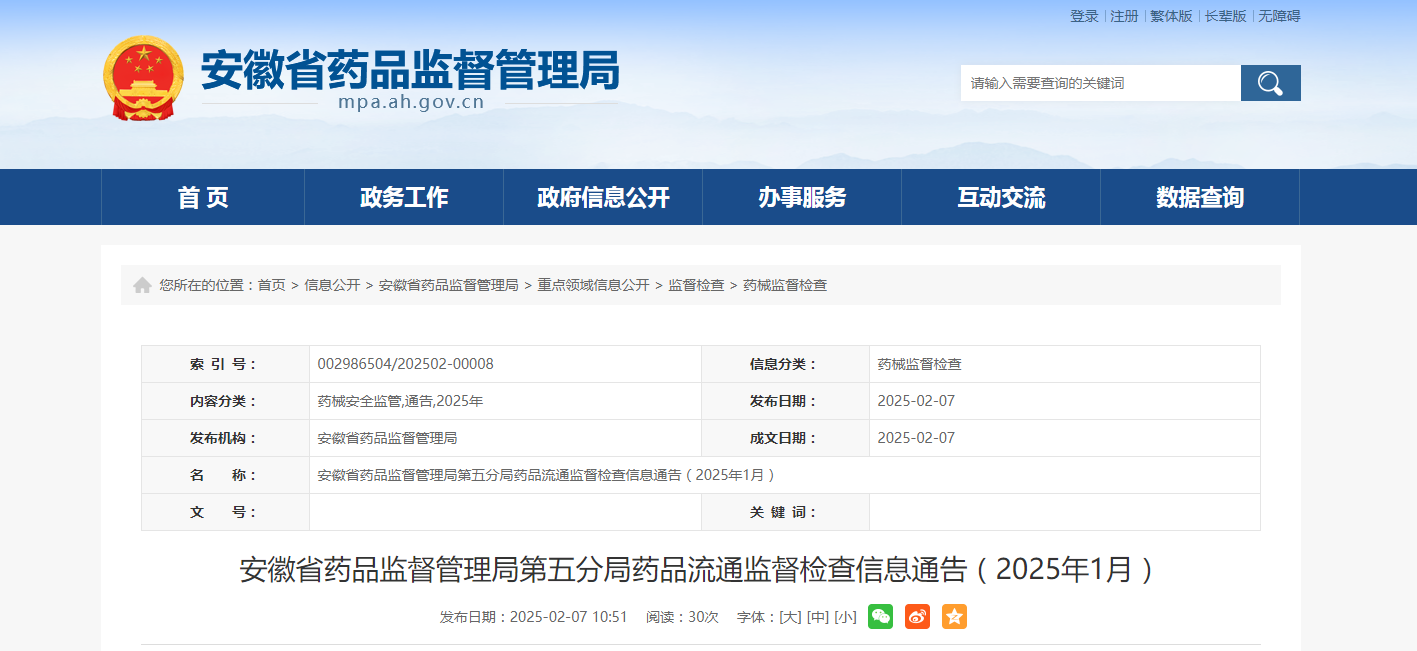Click 发布机构 value 安徽省药品监督管理局

387,438
